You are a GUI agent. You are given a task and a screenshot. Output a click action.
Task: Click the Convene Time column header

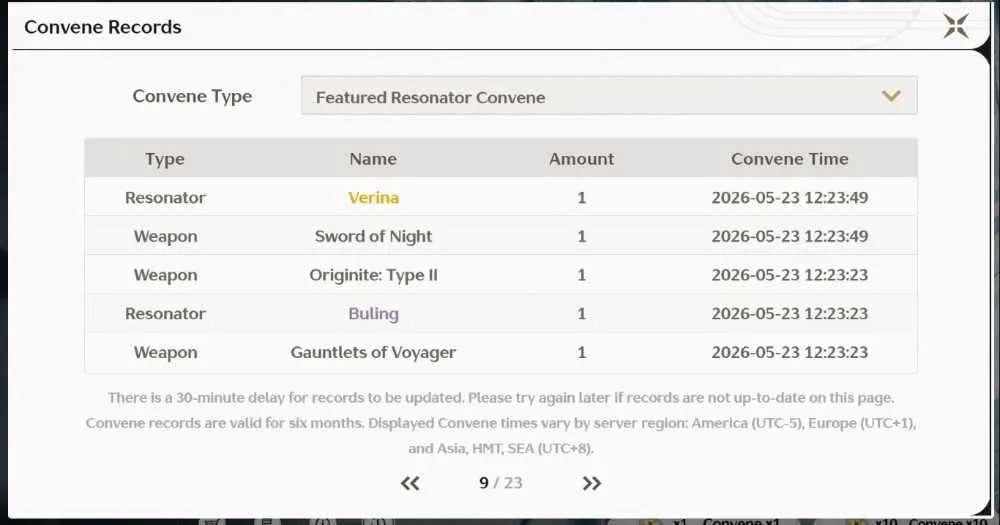pyautogui.click(x=790, y=159)
